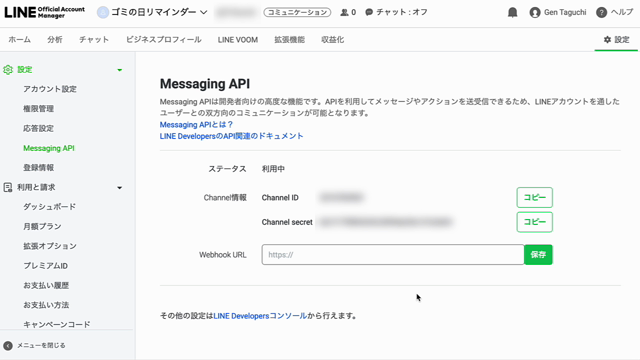640x360 pixels.
Task: Click the Messaging API page heading
Action: click(205, 84)
